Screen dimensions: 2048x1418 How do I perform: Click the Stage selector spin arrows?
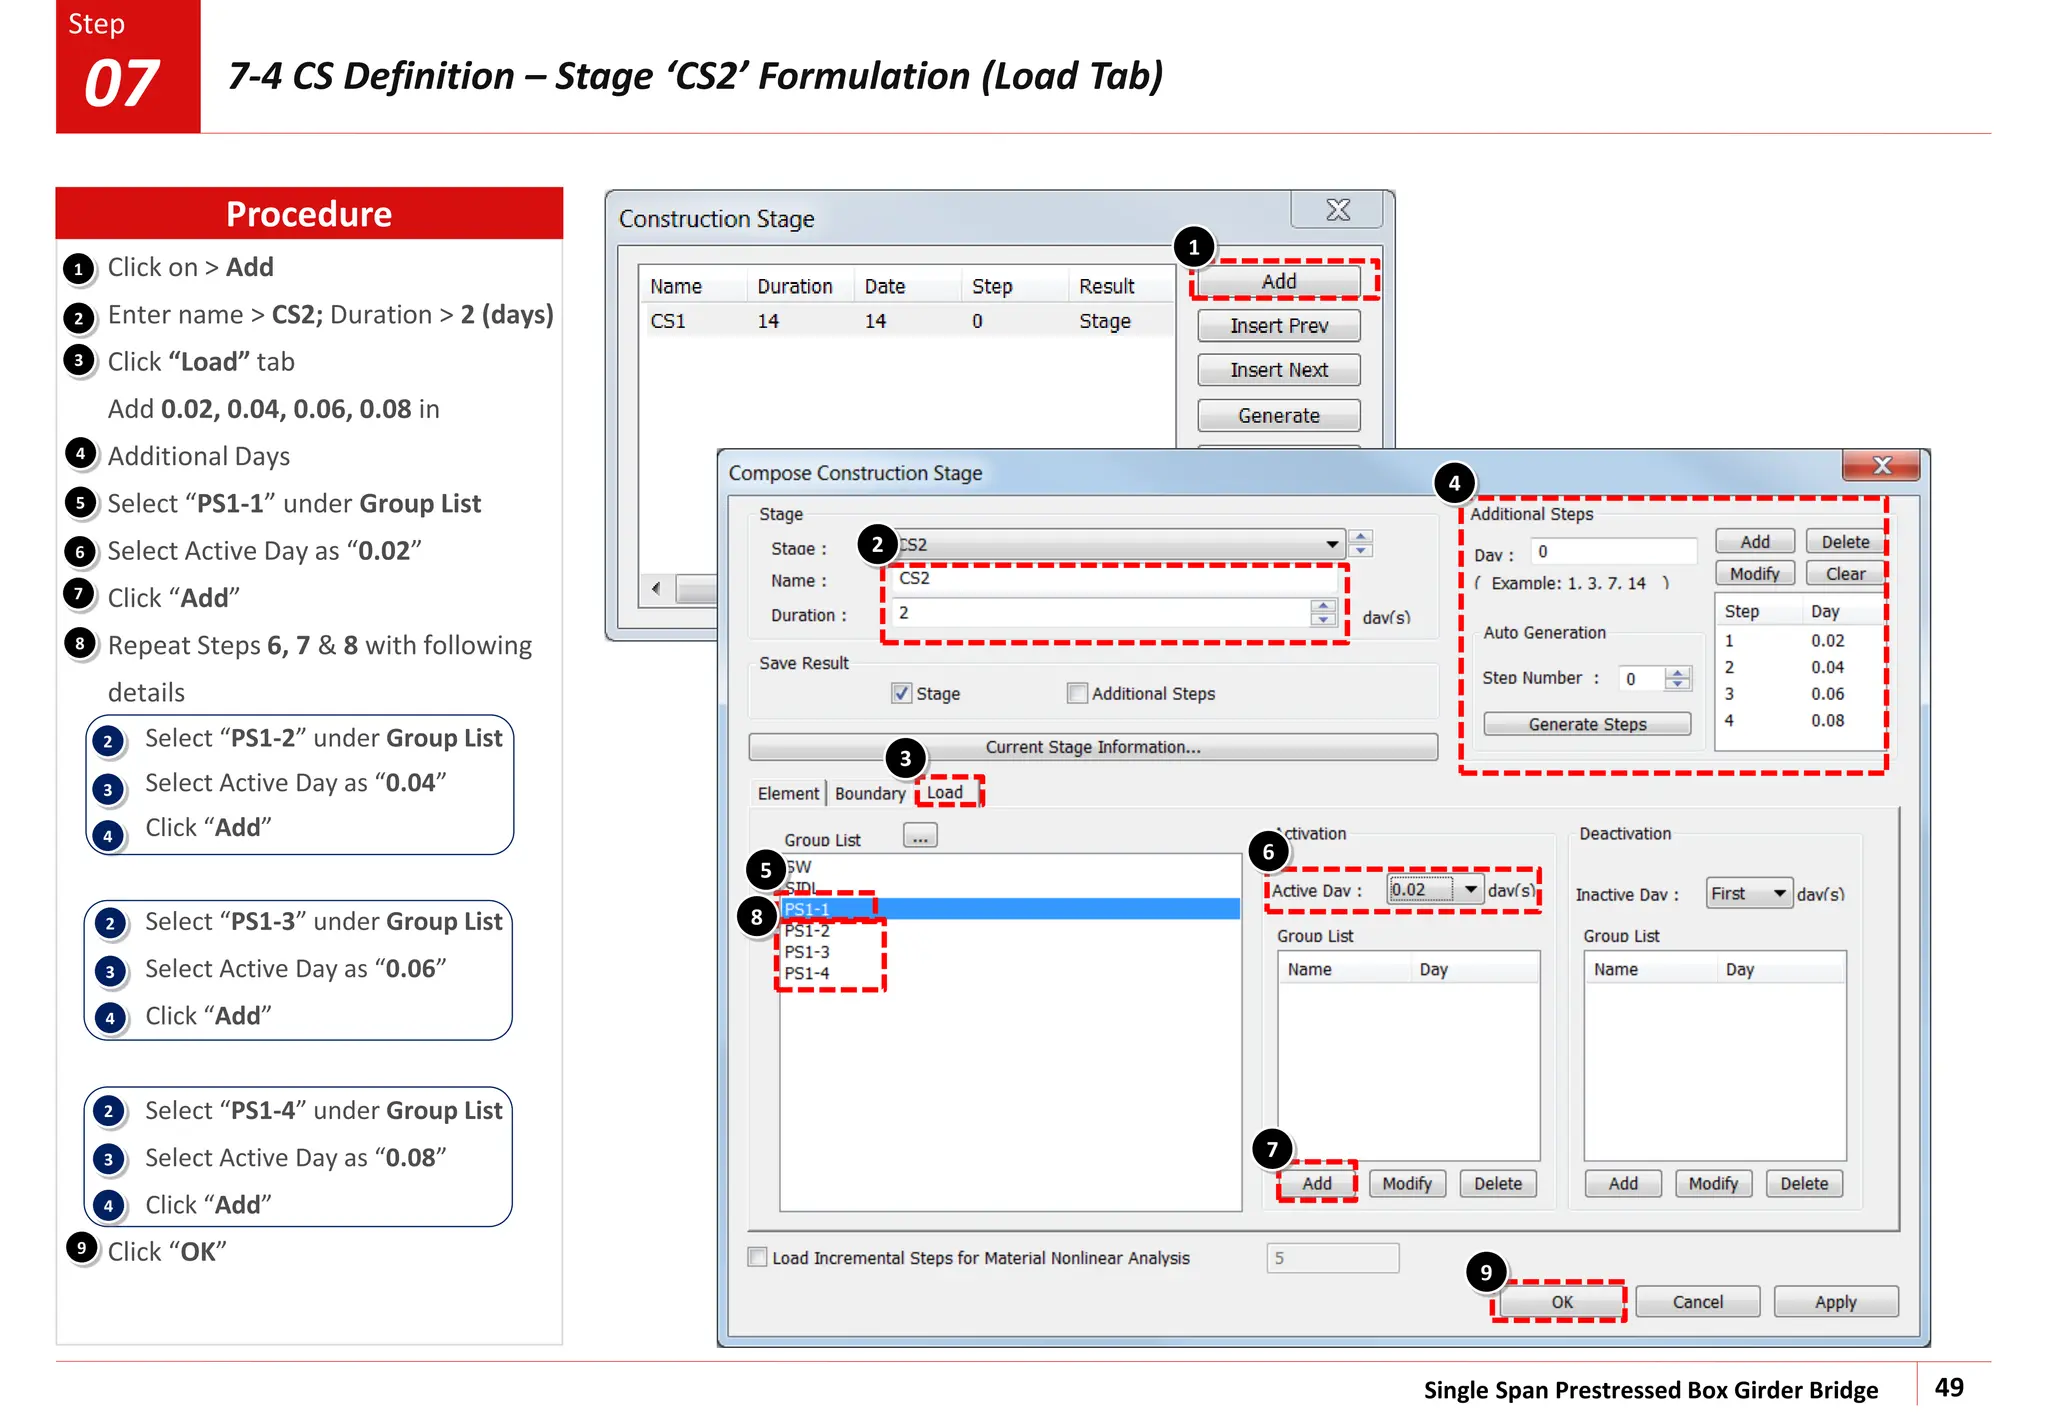1360,543
